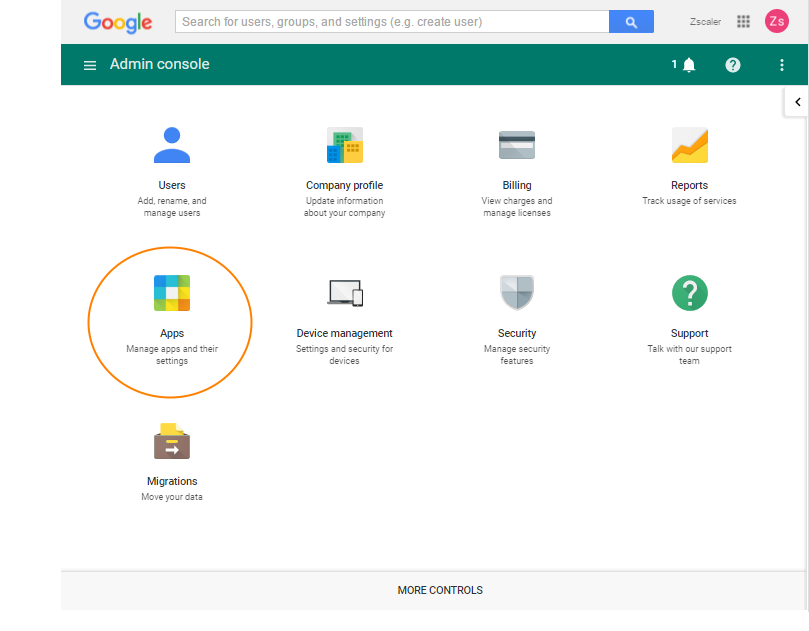
Task: Open the Support question mark icon
Action: (x=689, y=293)
